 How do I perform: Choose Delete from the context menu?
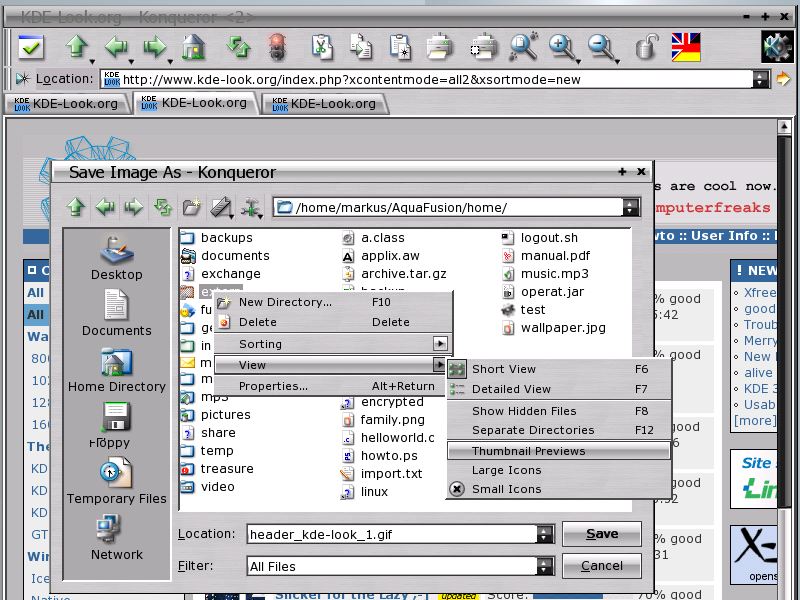(x=333, y=322)
